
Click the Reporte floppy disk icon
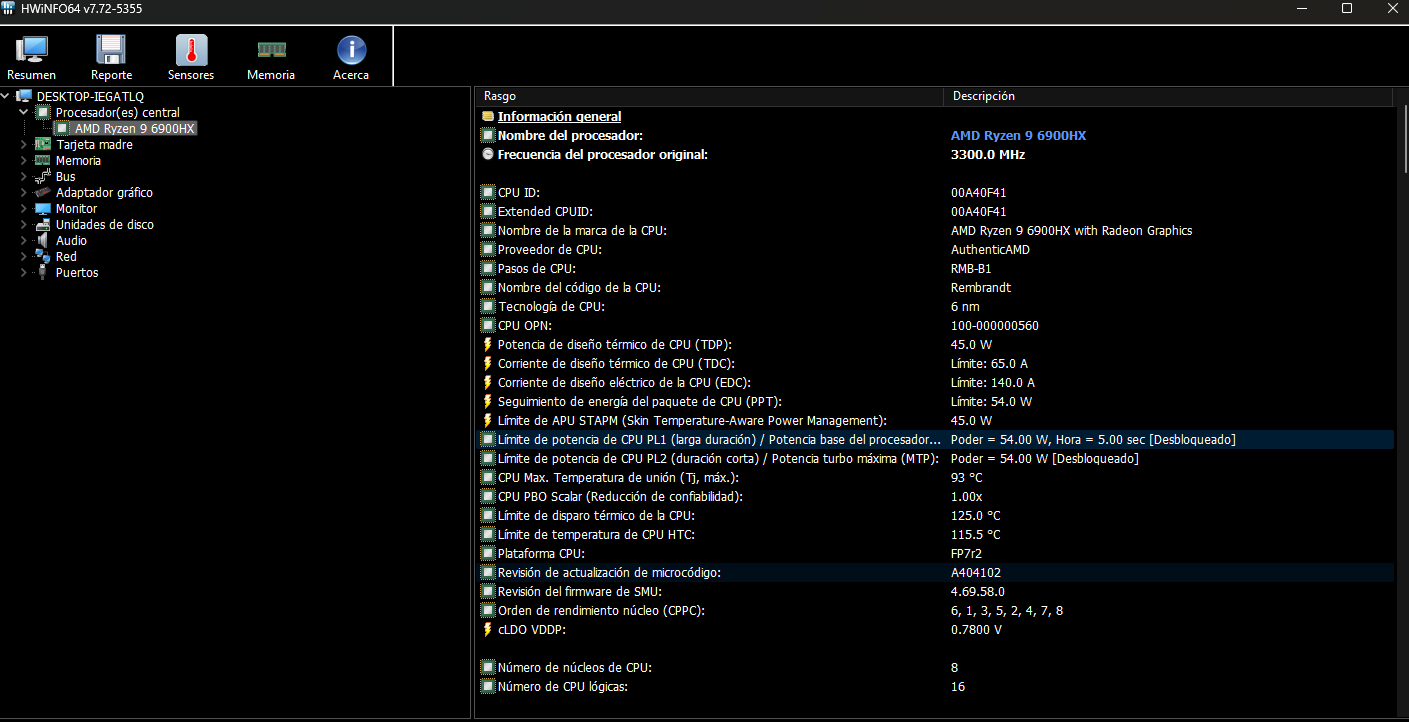[x=111, y=49]
